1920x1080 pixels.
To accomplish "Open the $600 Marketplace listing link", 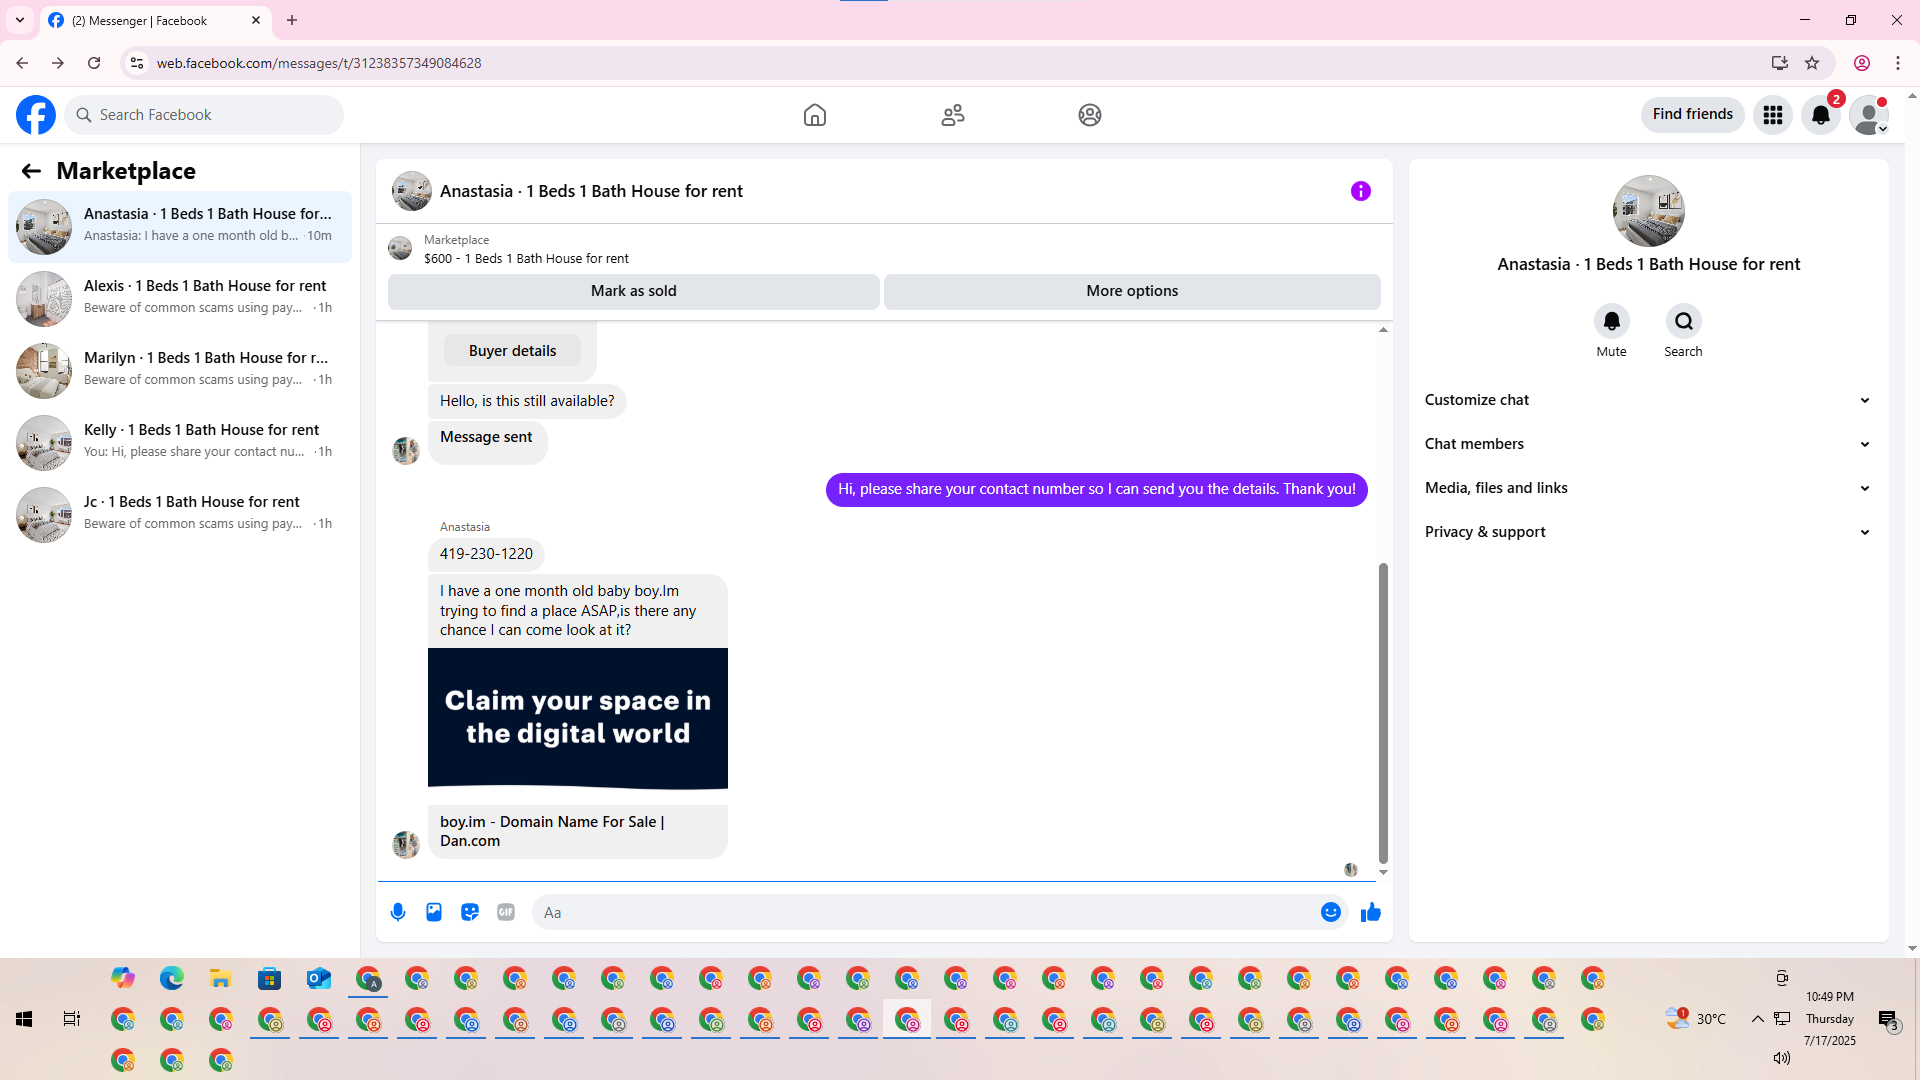I will [x=526, y=258].
